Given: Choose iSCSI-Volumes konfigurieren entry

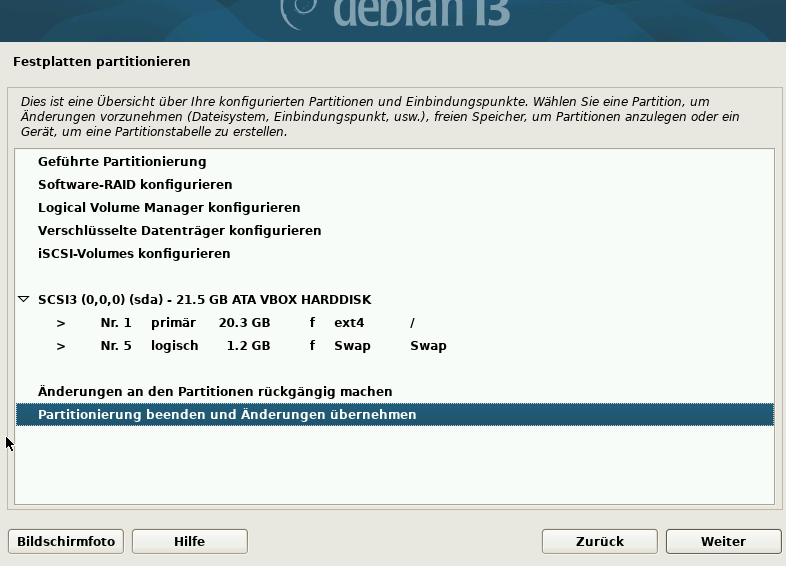Looking at the screenshot, I should point(395,254).
